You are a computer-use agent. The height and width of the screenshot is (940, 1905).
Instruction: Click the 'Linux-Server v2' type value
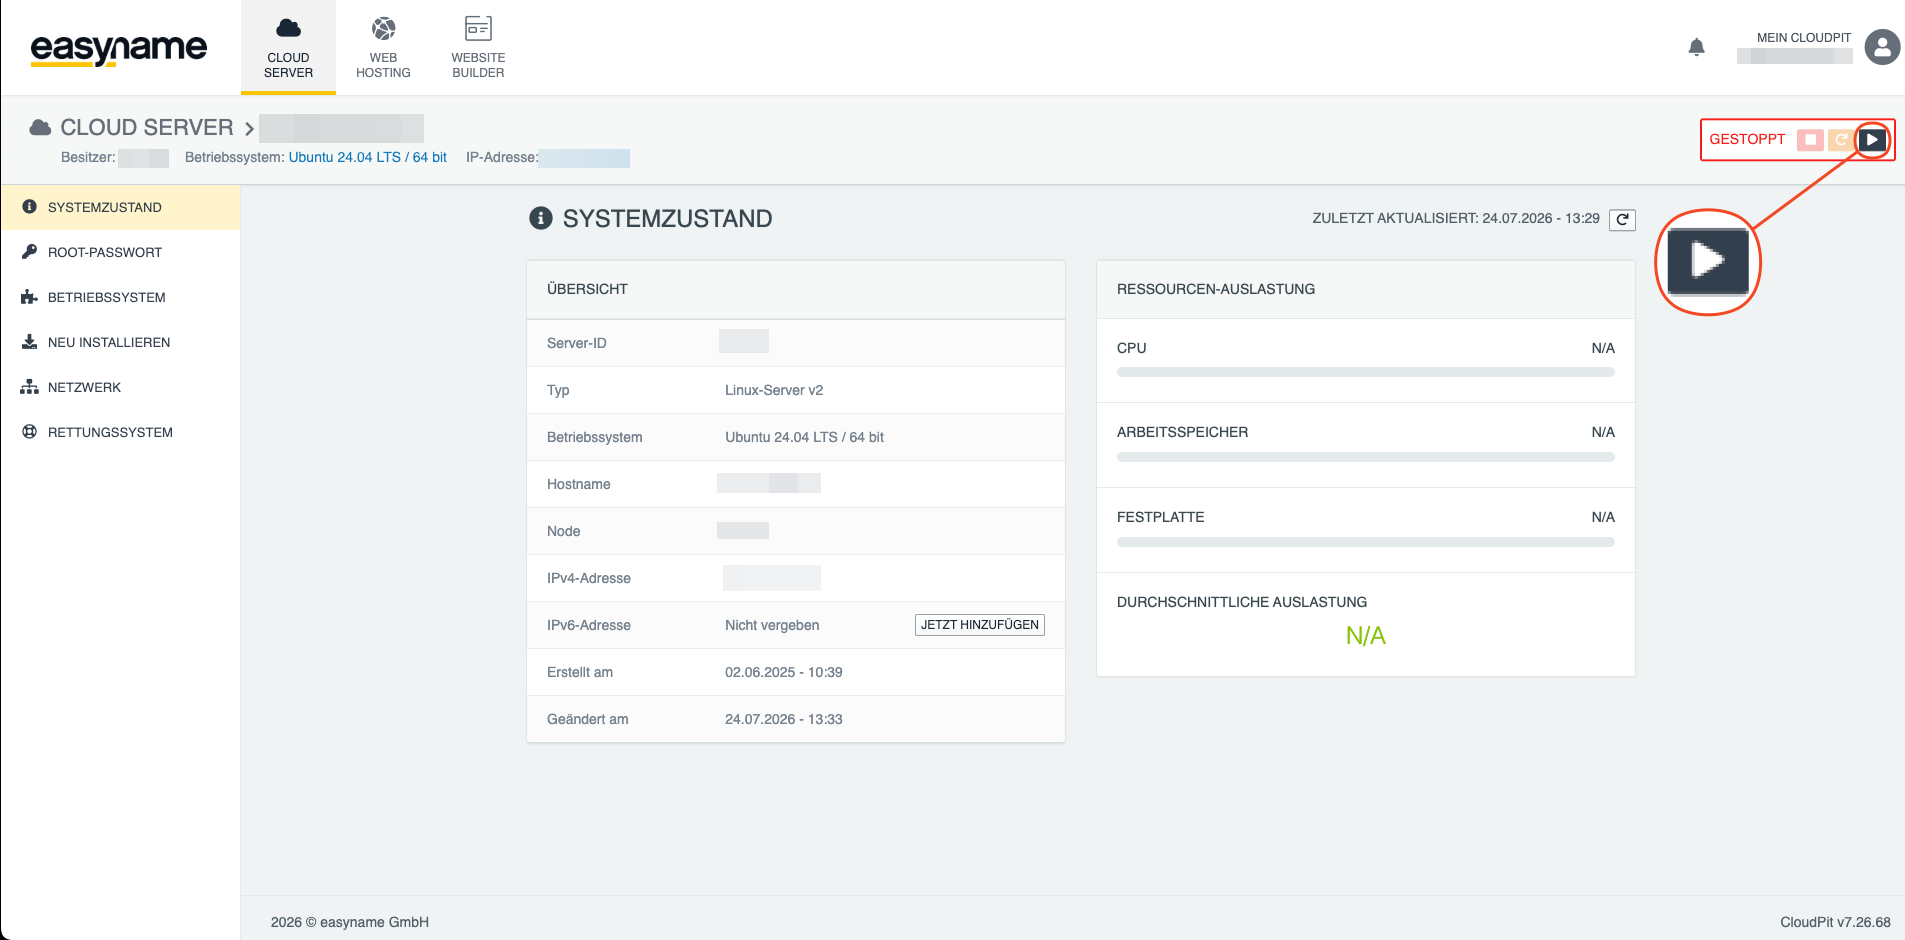[774, 390]
